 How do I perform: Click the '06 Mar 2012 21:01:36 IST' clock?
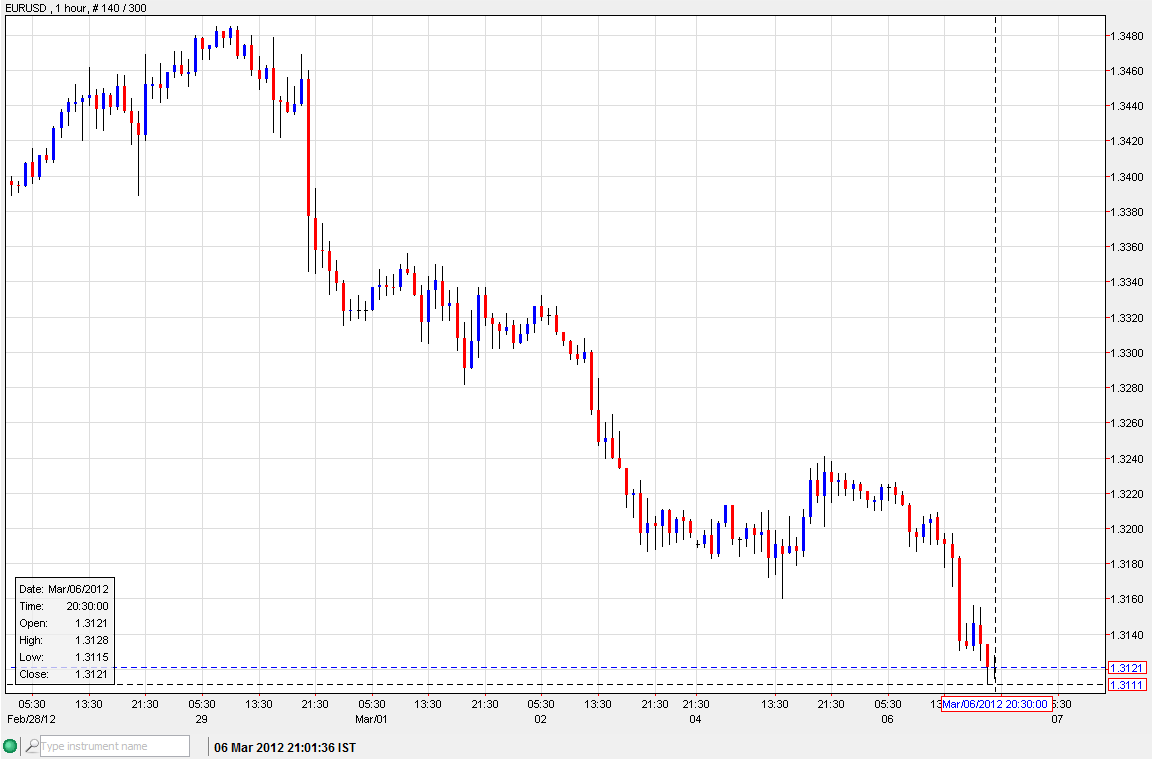(x=285, y=748)
